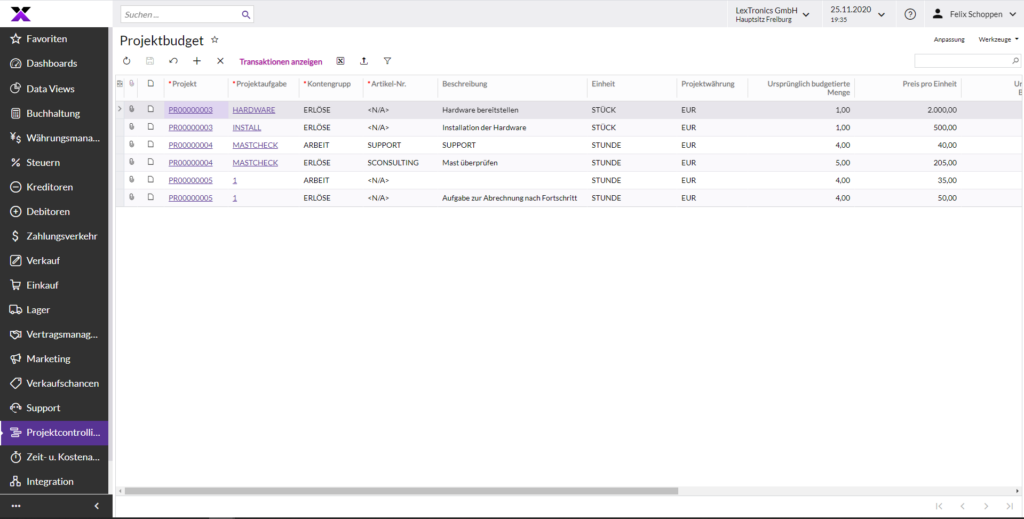Mark Projektbudget as favorite star
Image resolution: width=1024 pixels, height=519 pixels.
pos(215,40)
